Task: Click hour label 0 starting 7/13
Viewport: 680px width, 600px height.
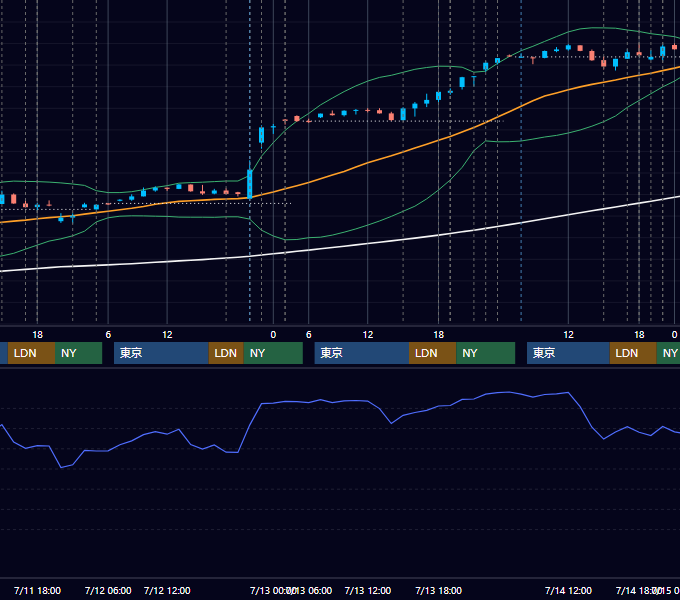Action: point(273,335)
